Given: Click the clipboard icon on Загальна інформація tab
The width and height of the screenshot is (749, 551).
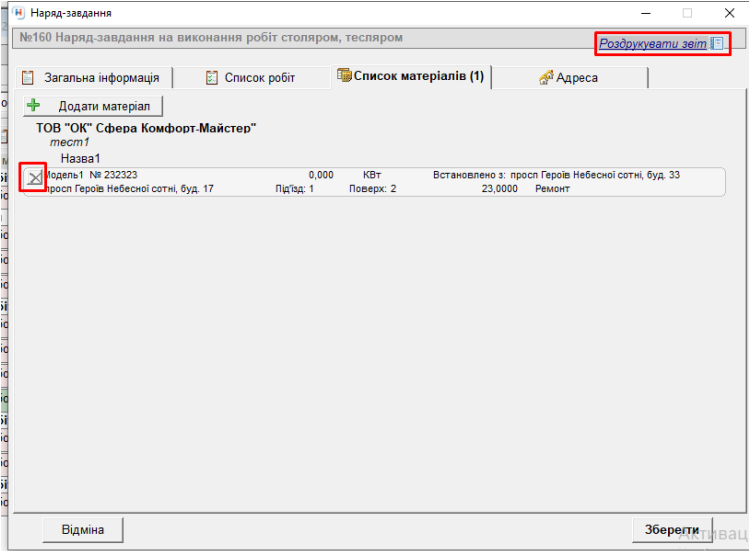Looking at the screenshot, I should pos(28,78).
